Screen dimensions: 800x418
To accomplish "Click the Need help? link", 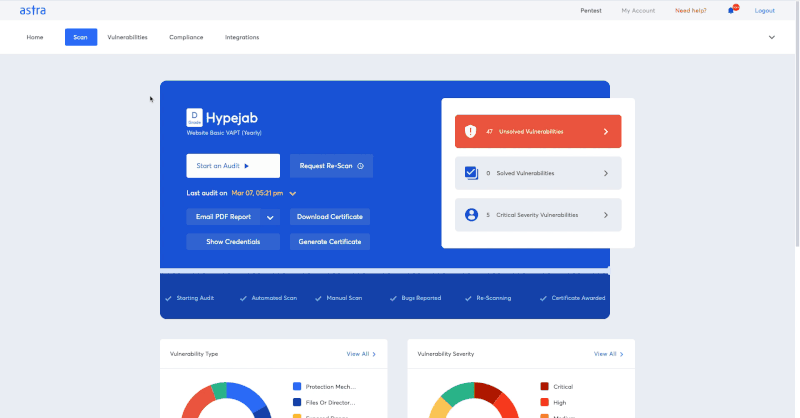I will (691, 10).
